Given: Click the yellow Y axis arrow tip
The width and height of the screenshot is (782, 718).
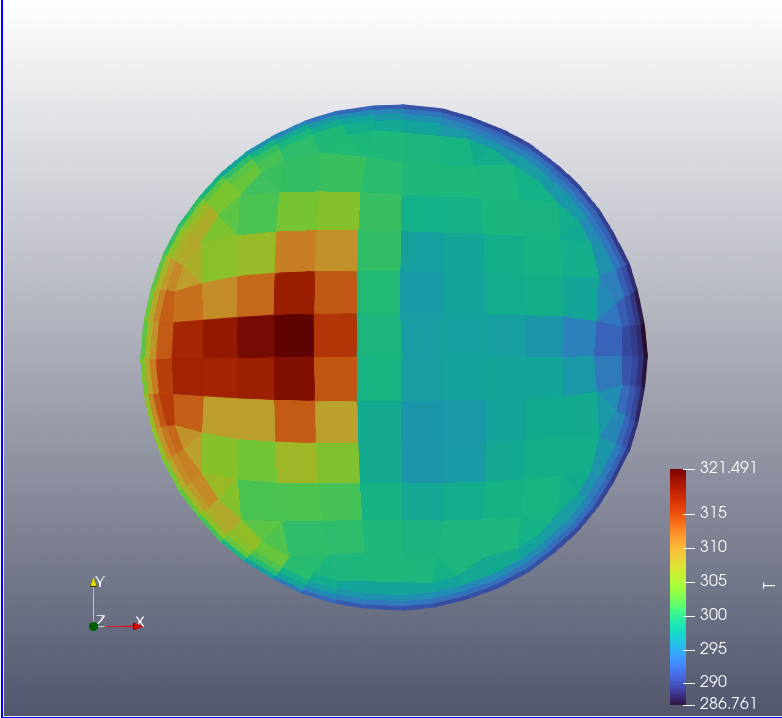Looking at the screenshot, I should pyautogui.click(x=94, y=582).
